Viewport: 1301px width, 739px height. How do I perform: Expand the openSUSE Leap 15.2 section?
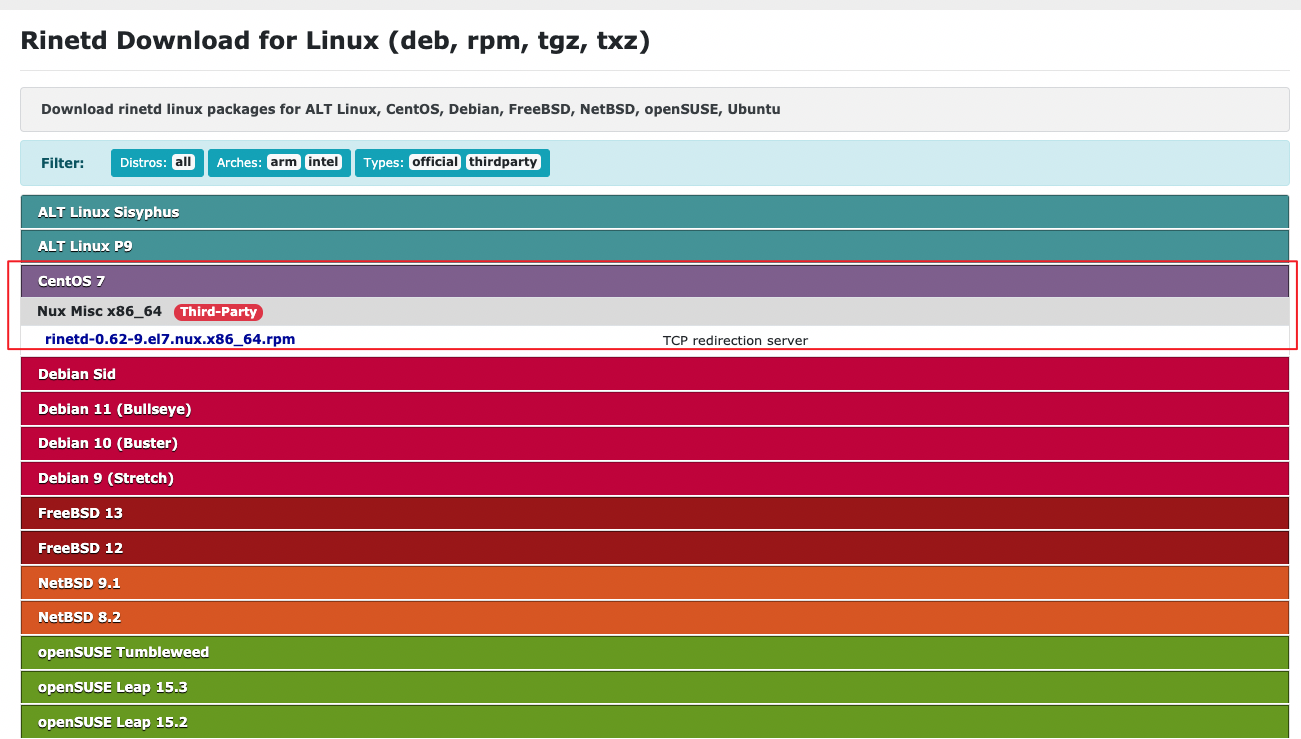tap(655, 722)
